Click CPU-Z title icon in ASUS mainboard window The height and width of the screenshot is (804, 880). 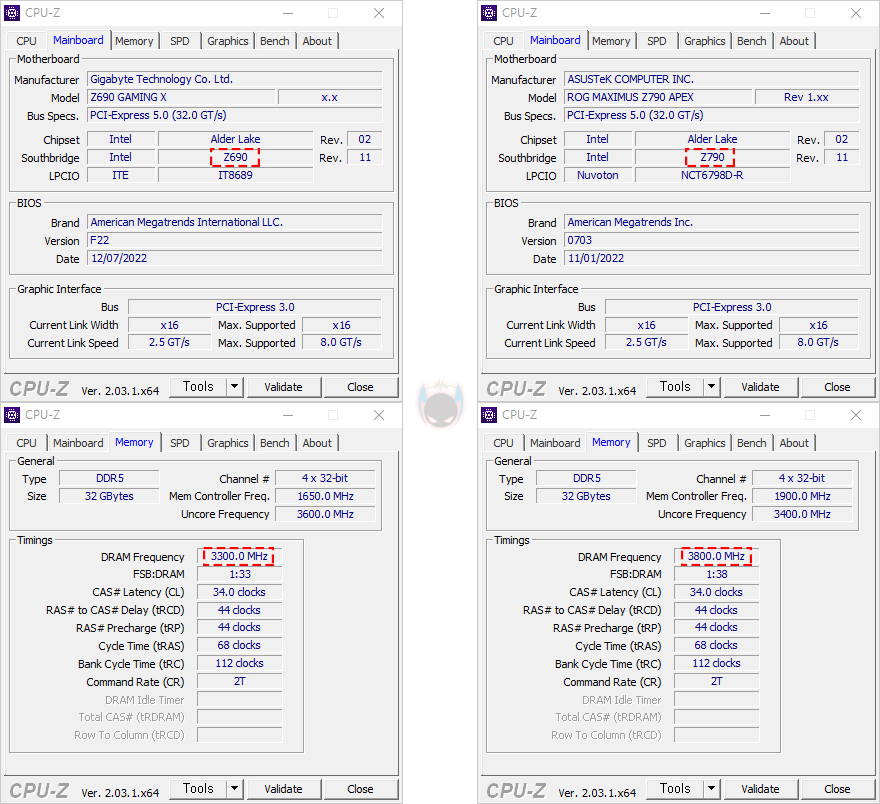point(489,13)
